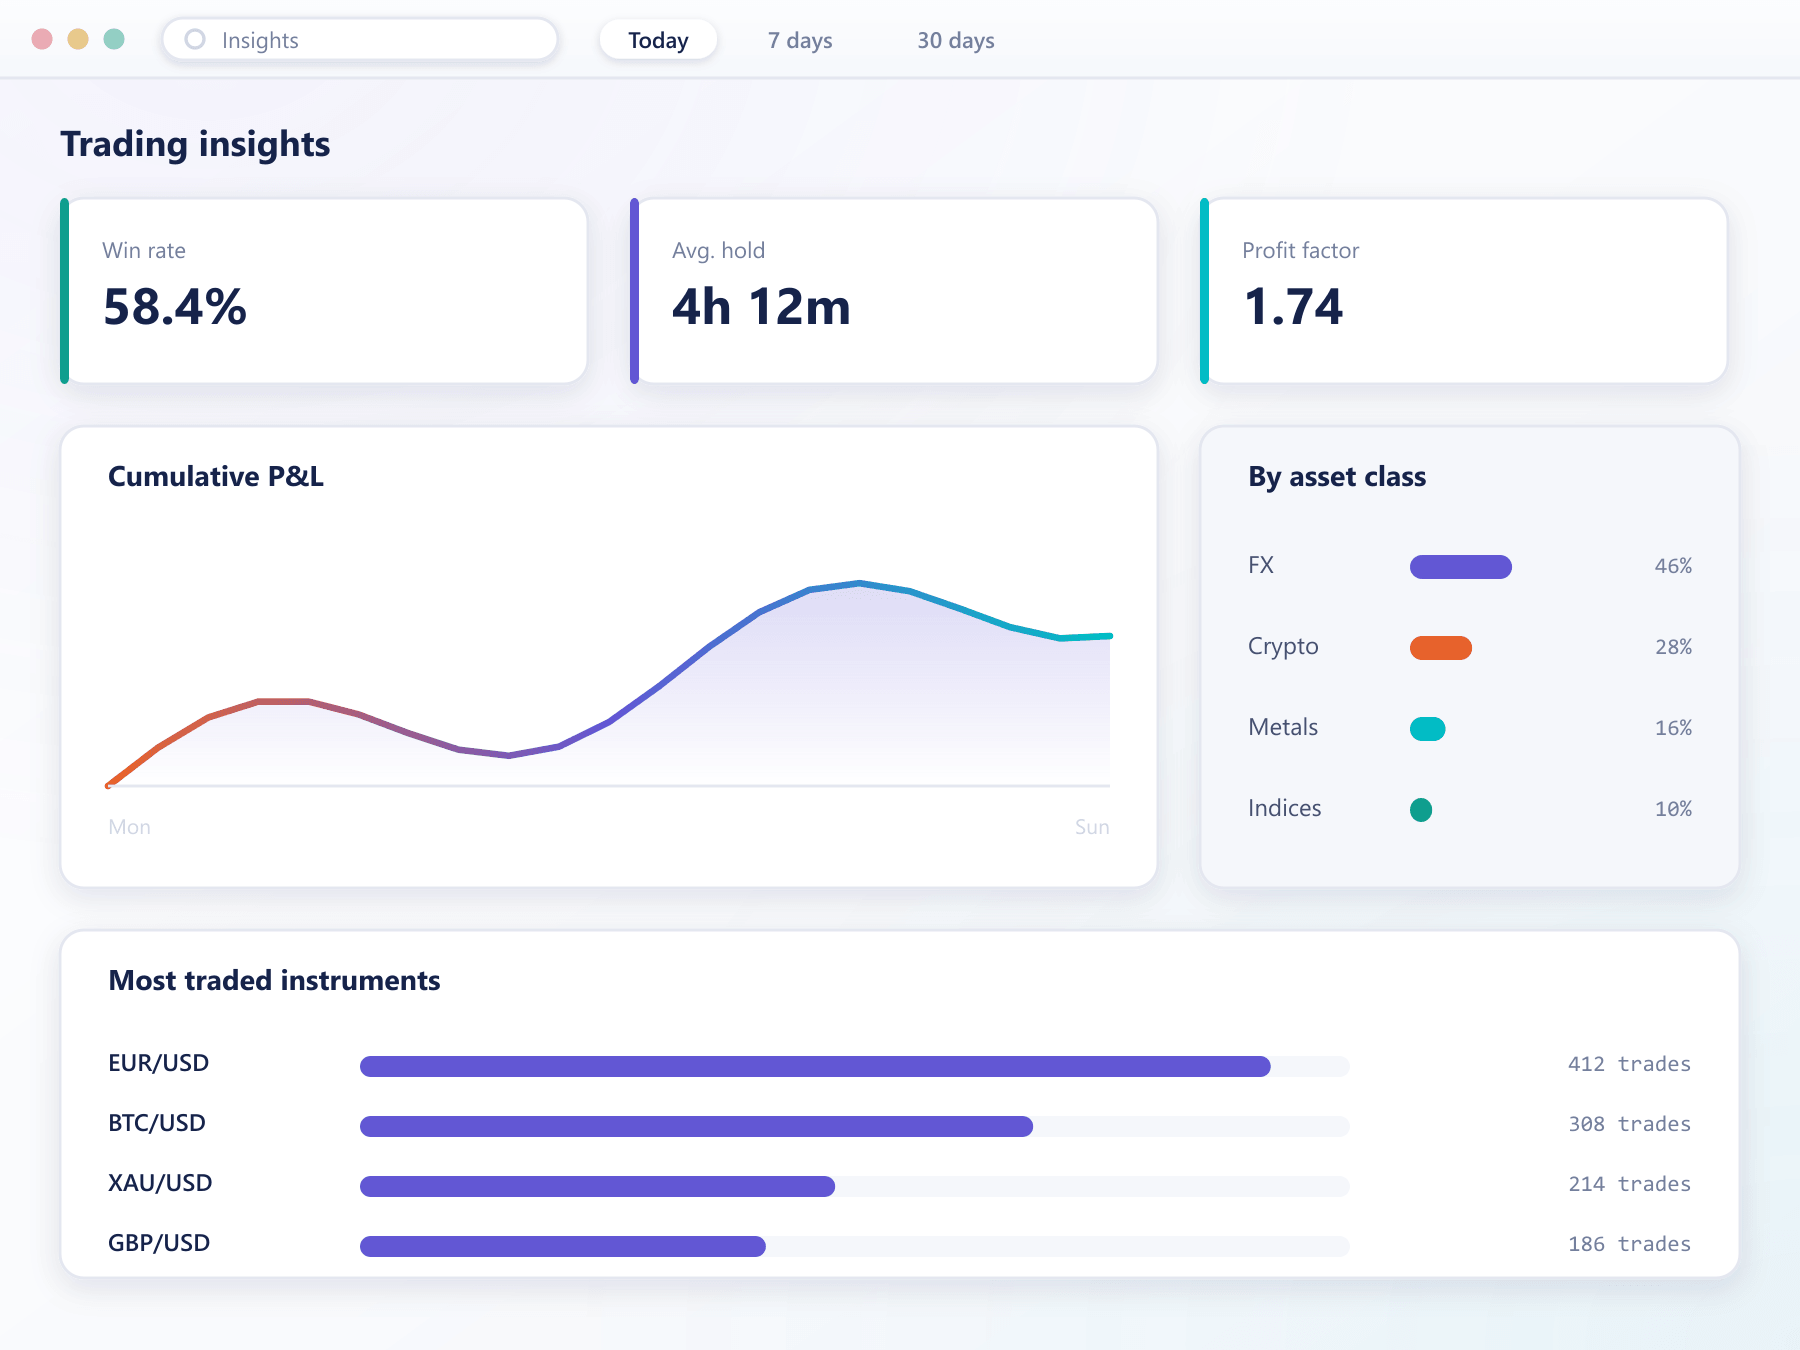Click the orange Crypto asset bar
The height and width of the screenshot is (1350, 1800).
point(1441,648)
